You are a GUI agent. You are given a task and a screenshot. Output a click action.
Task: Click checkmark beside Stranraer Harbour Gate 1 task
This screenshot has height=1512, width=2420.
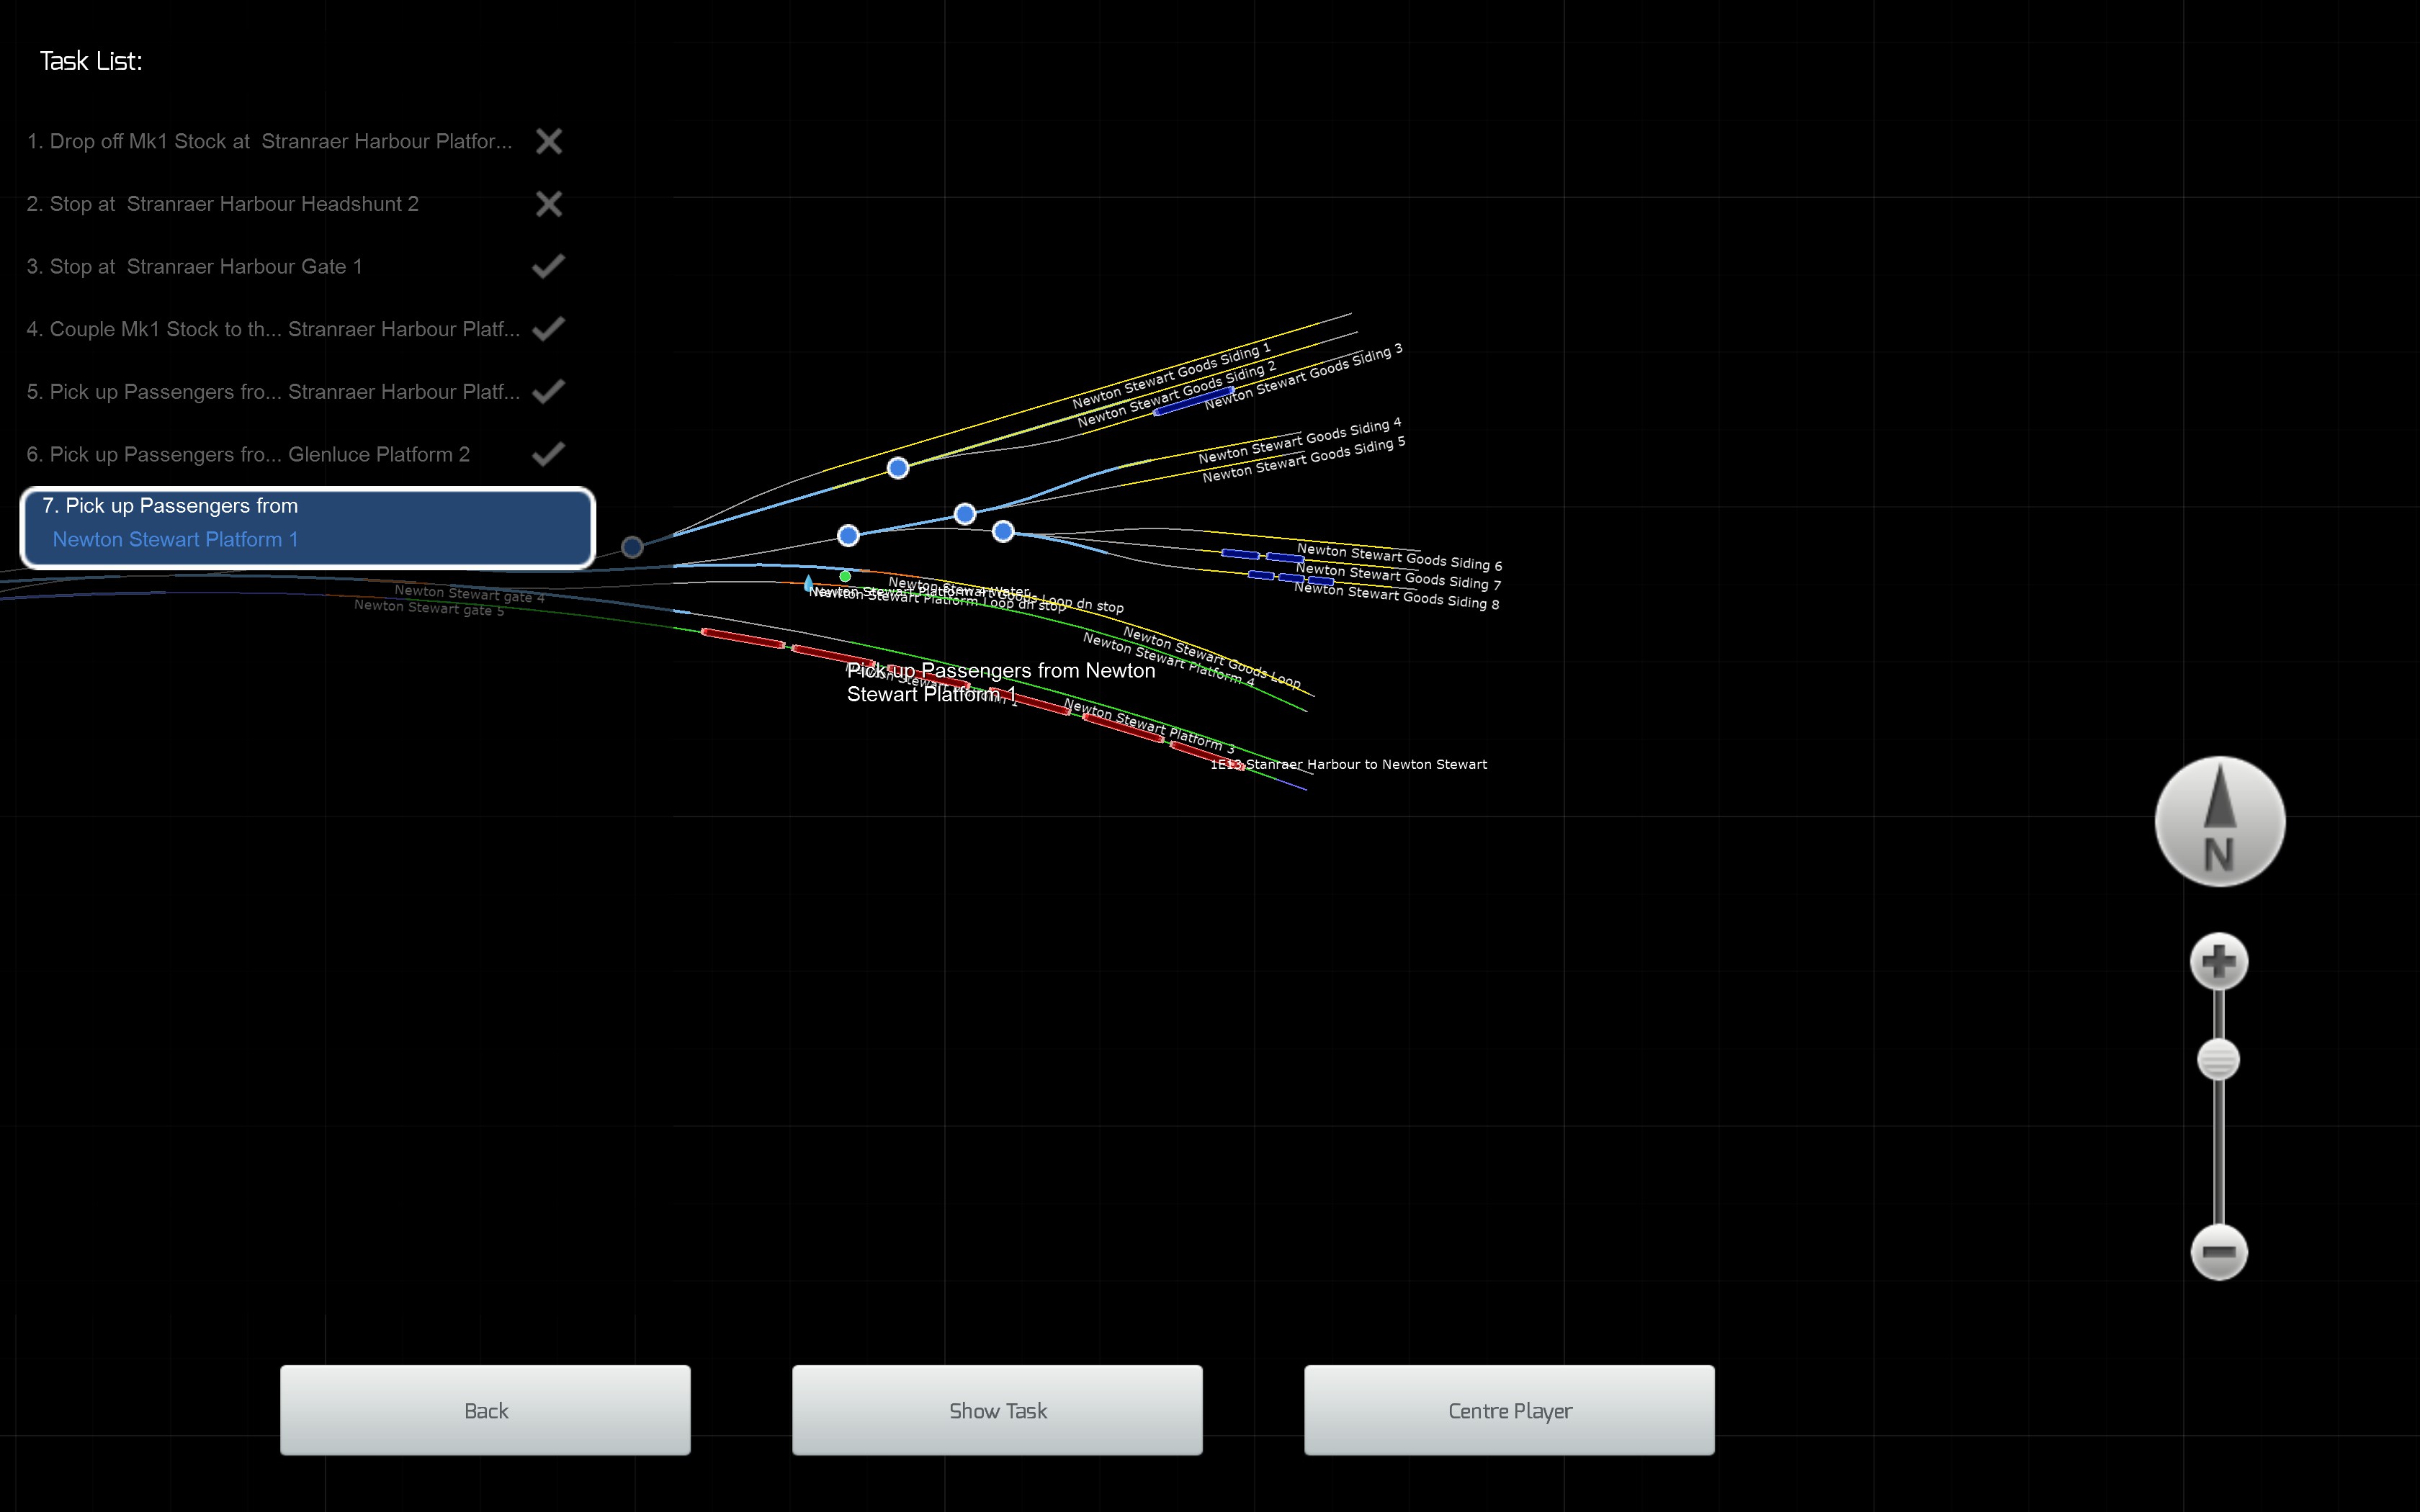click(x=548, y=266)
